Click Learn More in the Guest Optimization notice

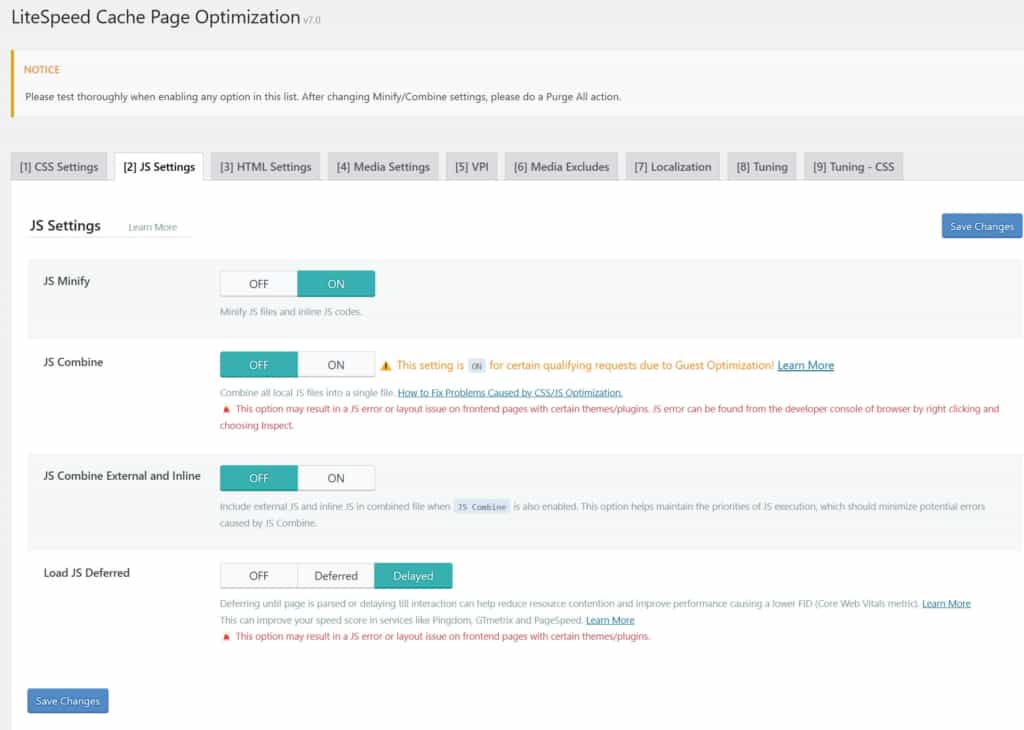(x=805, y=365)
